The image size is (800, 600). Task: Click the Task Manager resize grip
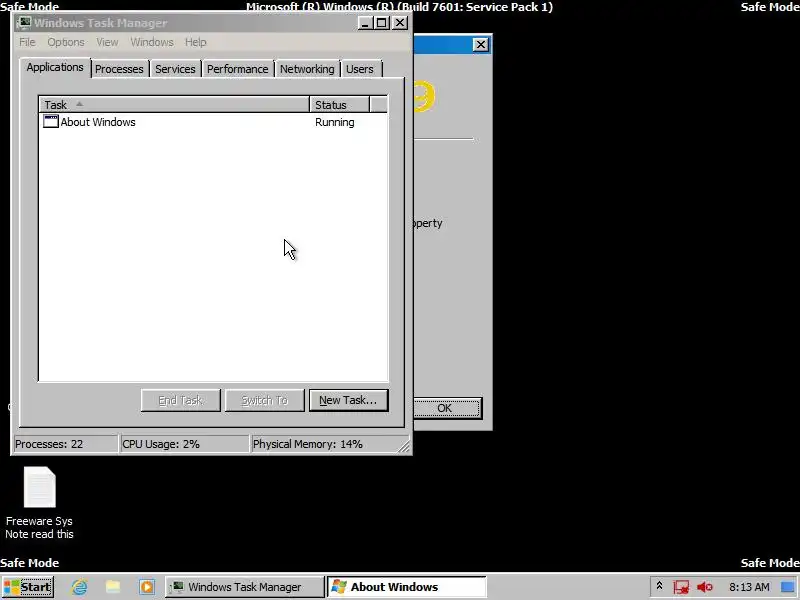click(404, 446)
